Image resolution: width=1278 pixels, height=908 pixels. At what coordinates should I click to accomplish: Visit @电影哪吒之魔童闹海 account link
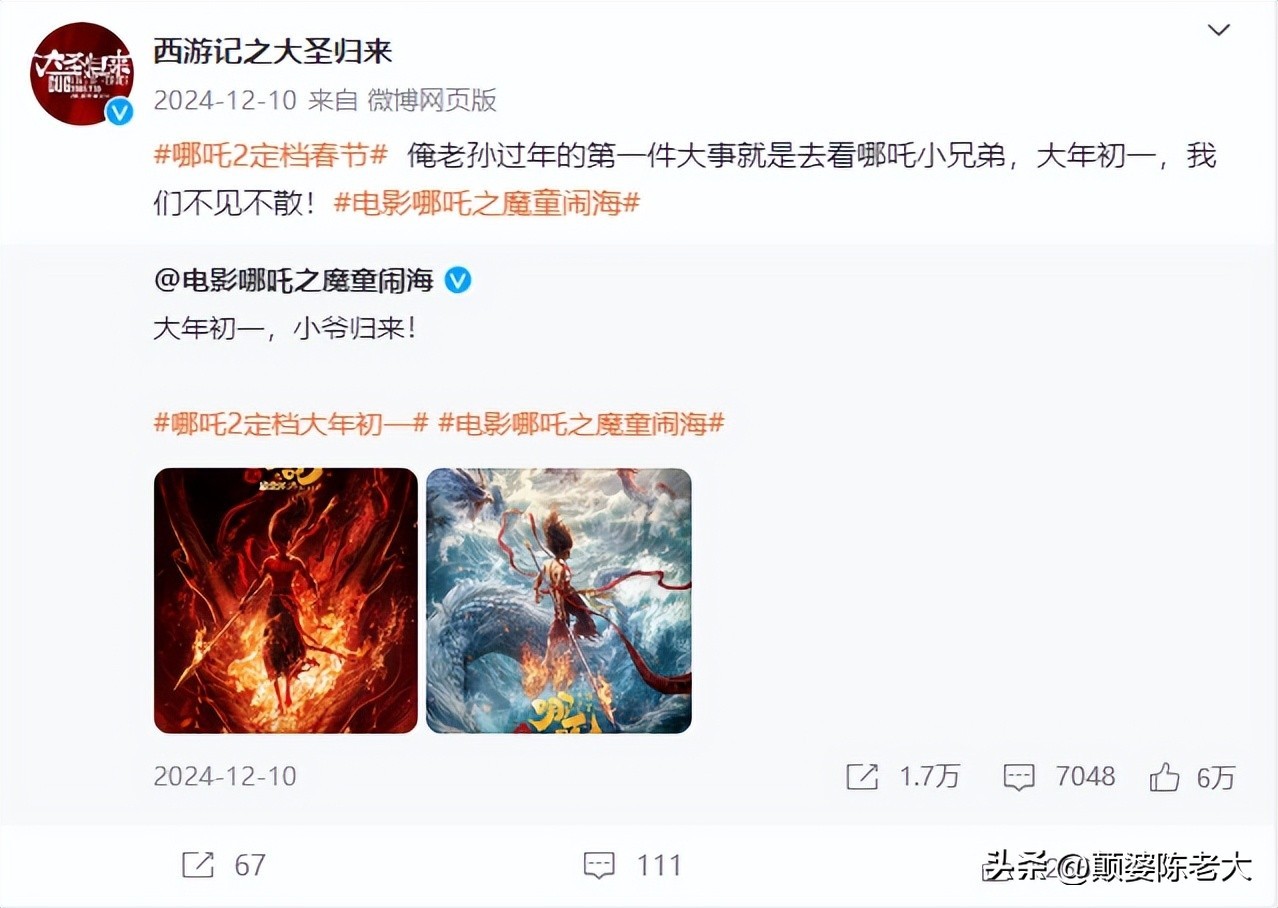(294, 281)
